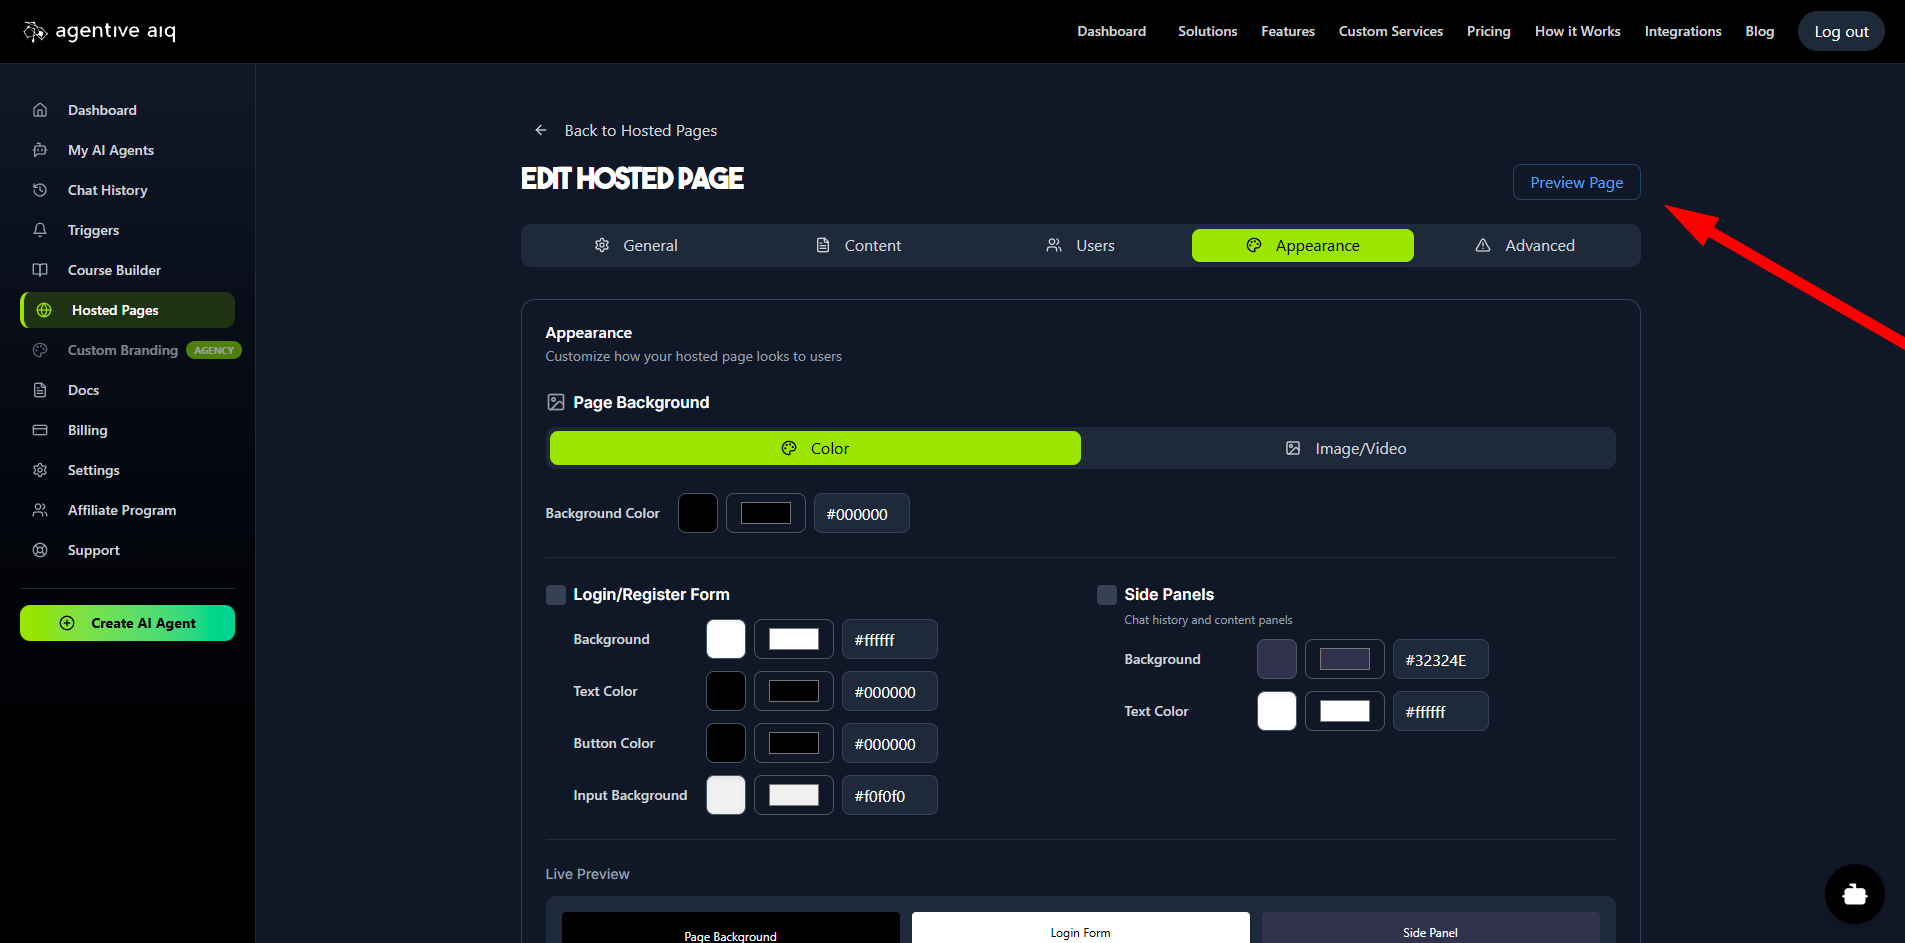Viewport: 1905px width, 943px height.
Task: Click the Settings gear icon in sidebar
Action: (40, 470)
